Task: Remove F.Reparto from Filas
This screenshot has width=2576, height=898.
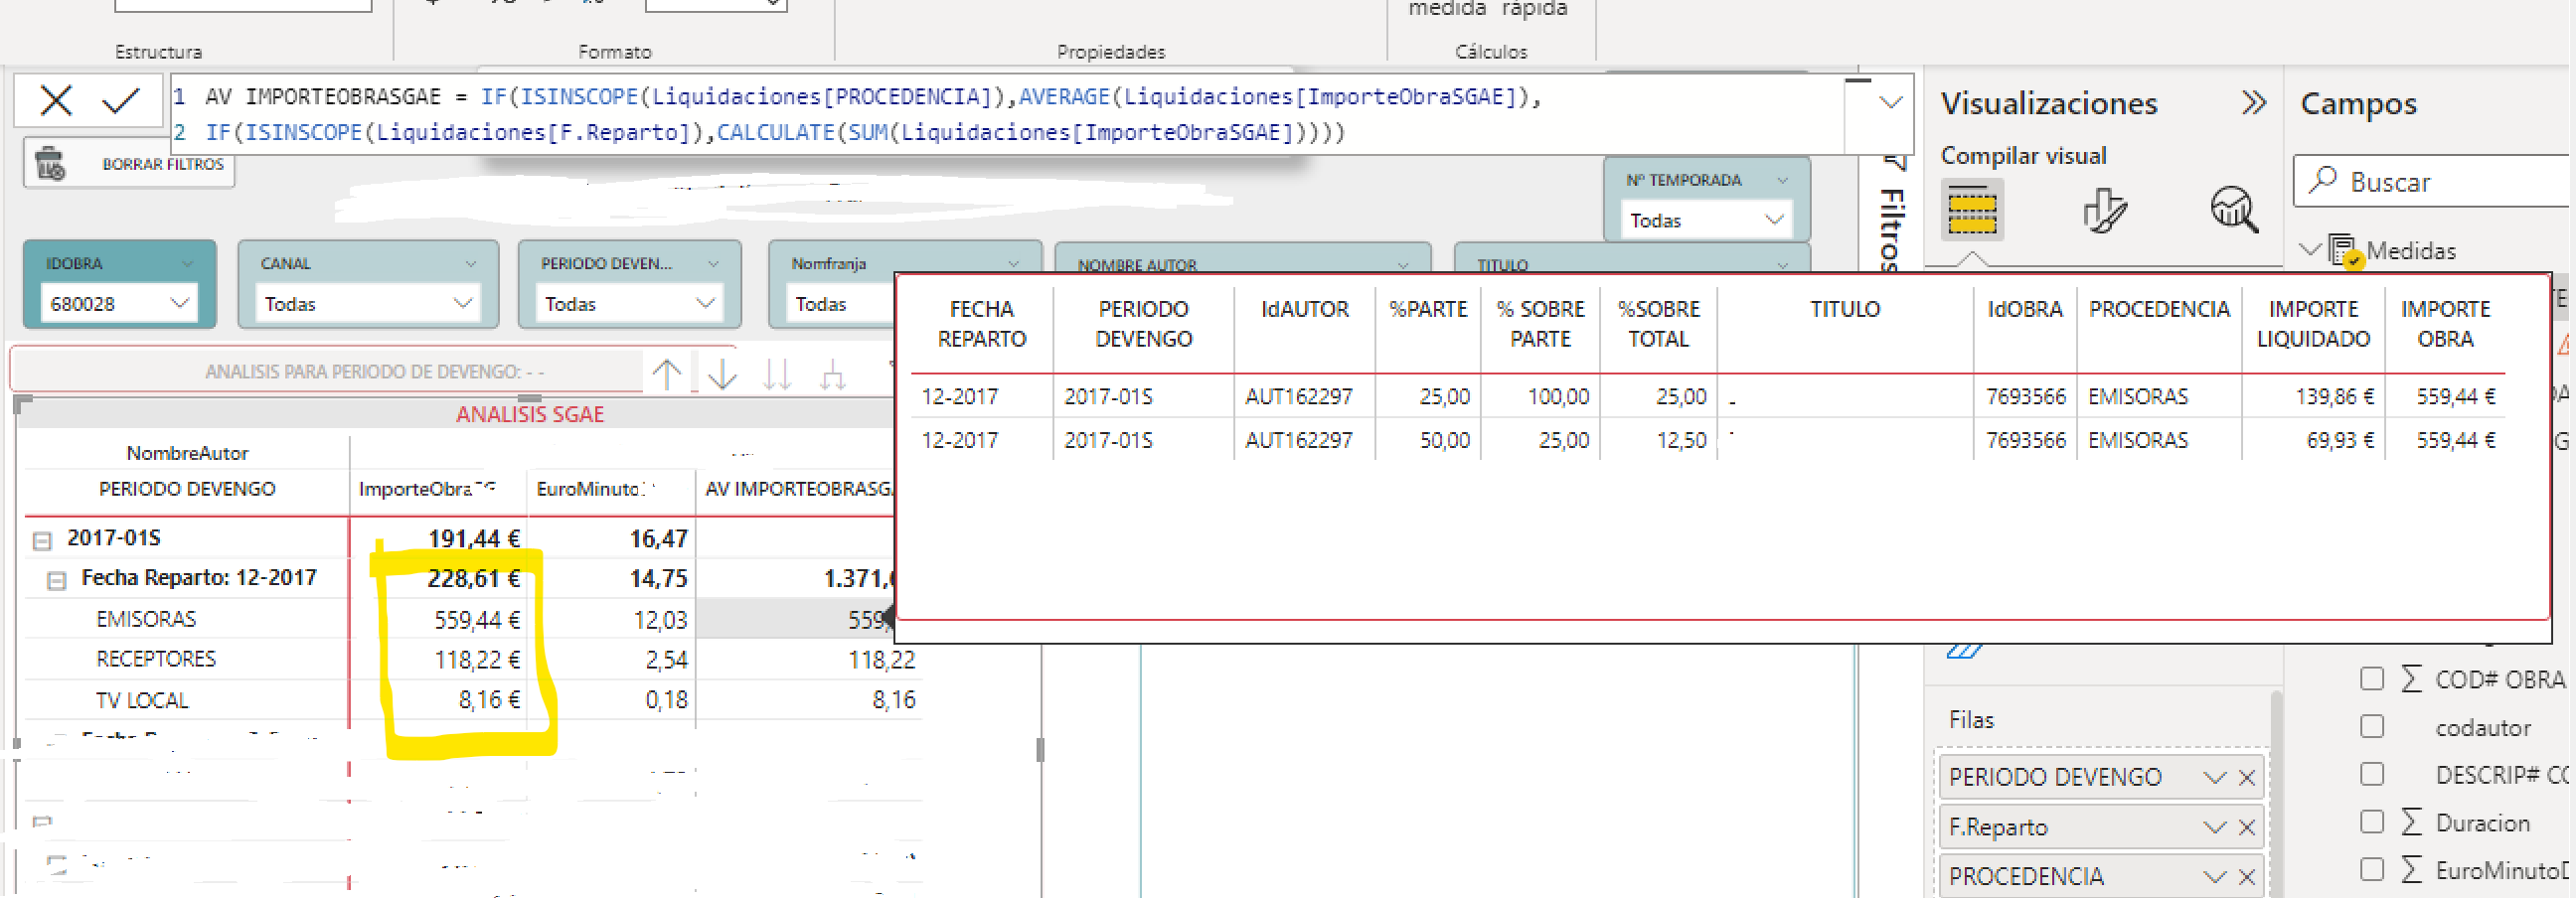Action: (2247, 828)
